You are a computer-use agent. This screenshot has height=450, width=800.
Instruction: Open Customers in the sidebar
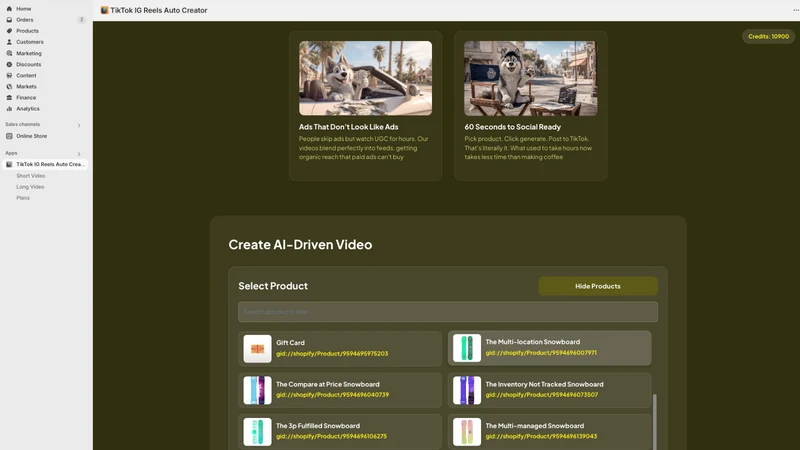pyautogui.click(x=30, y=42)
